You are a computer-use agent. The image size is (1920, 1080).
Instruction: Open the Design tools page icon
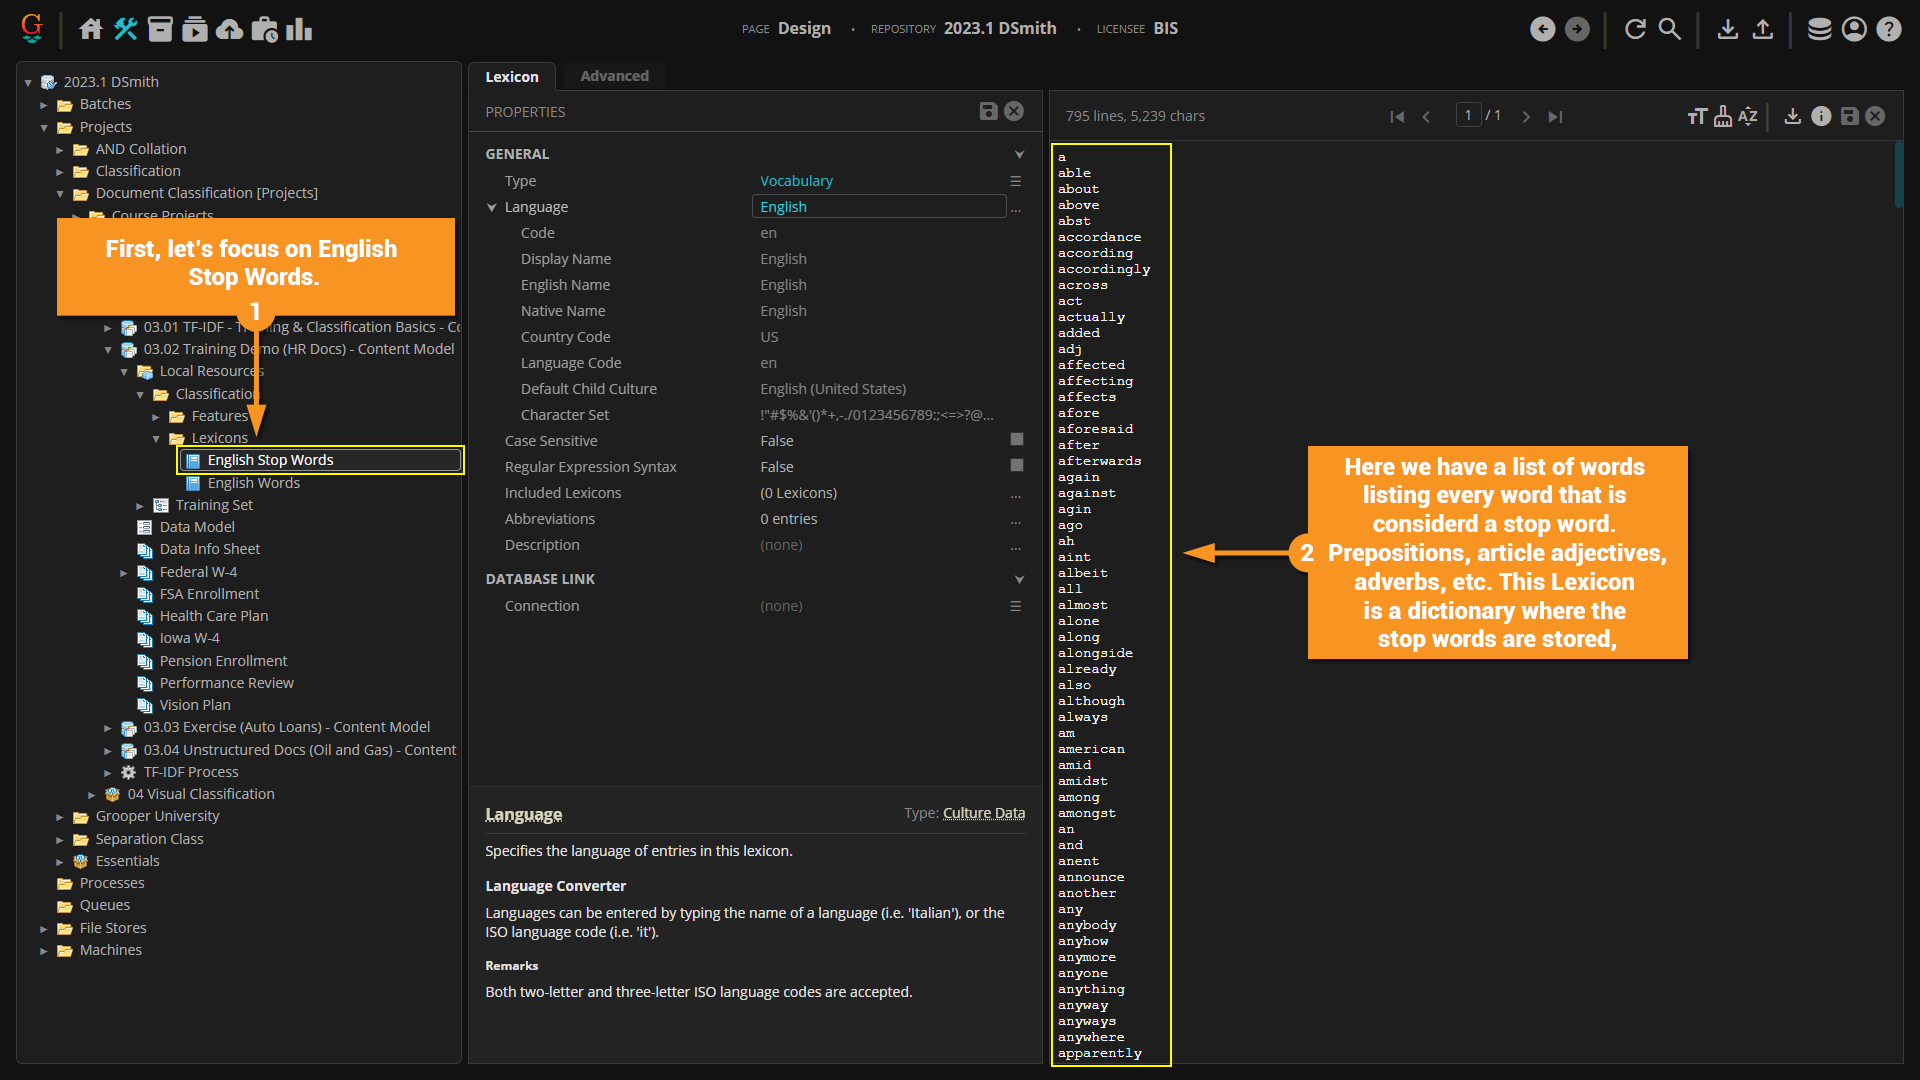click(126, 29)
